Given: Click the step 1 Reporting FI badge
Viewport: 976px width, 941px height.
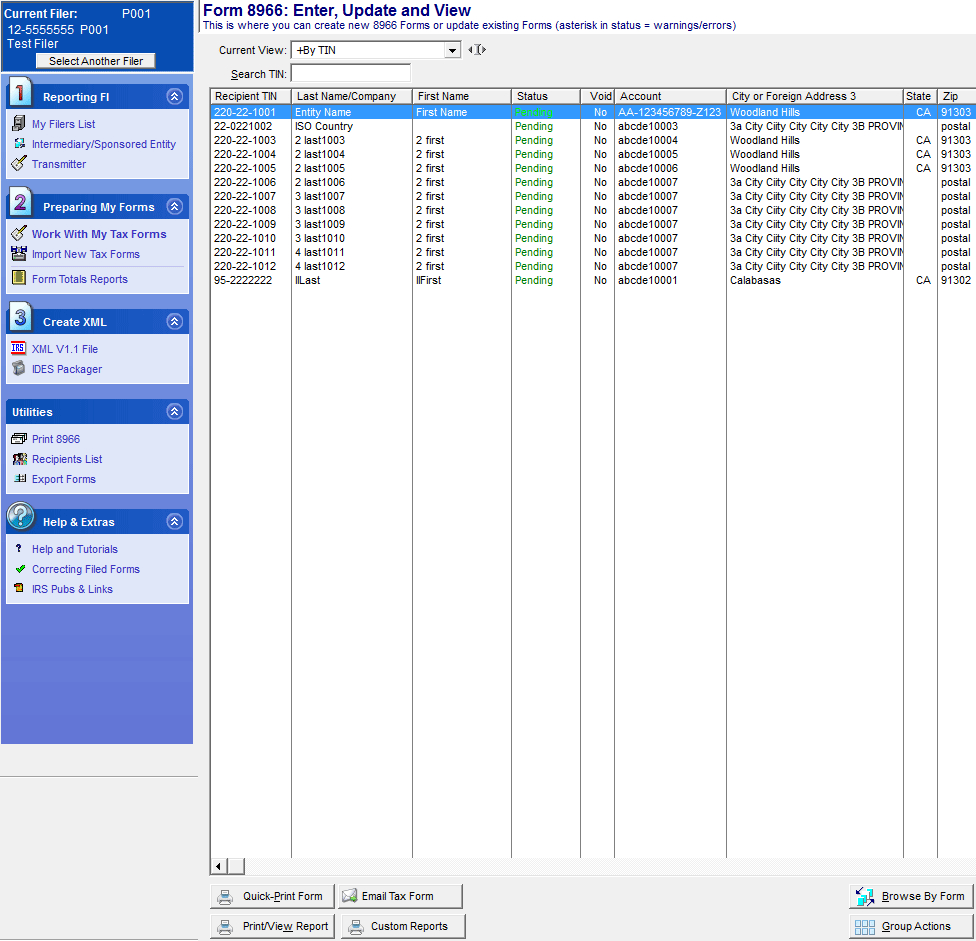Looking at the screenshot, I should (21, 92).
